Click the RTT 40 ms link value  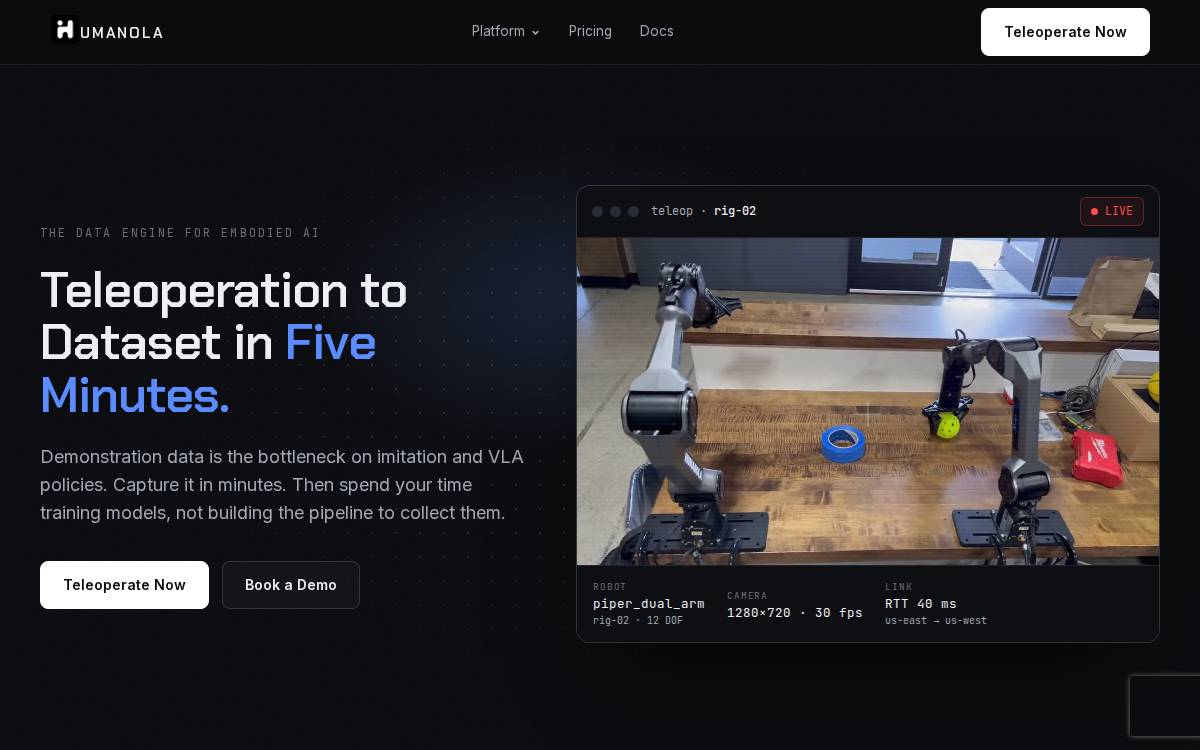click(921, 604)
